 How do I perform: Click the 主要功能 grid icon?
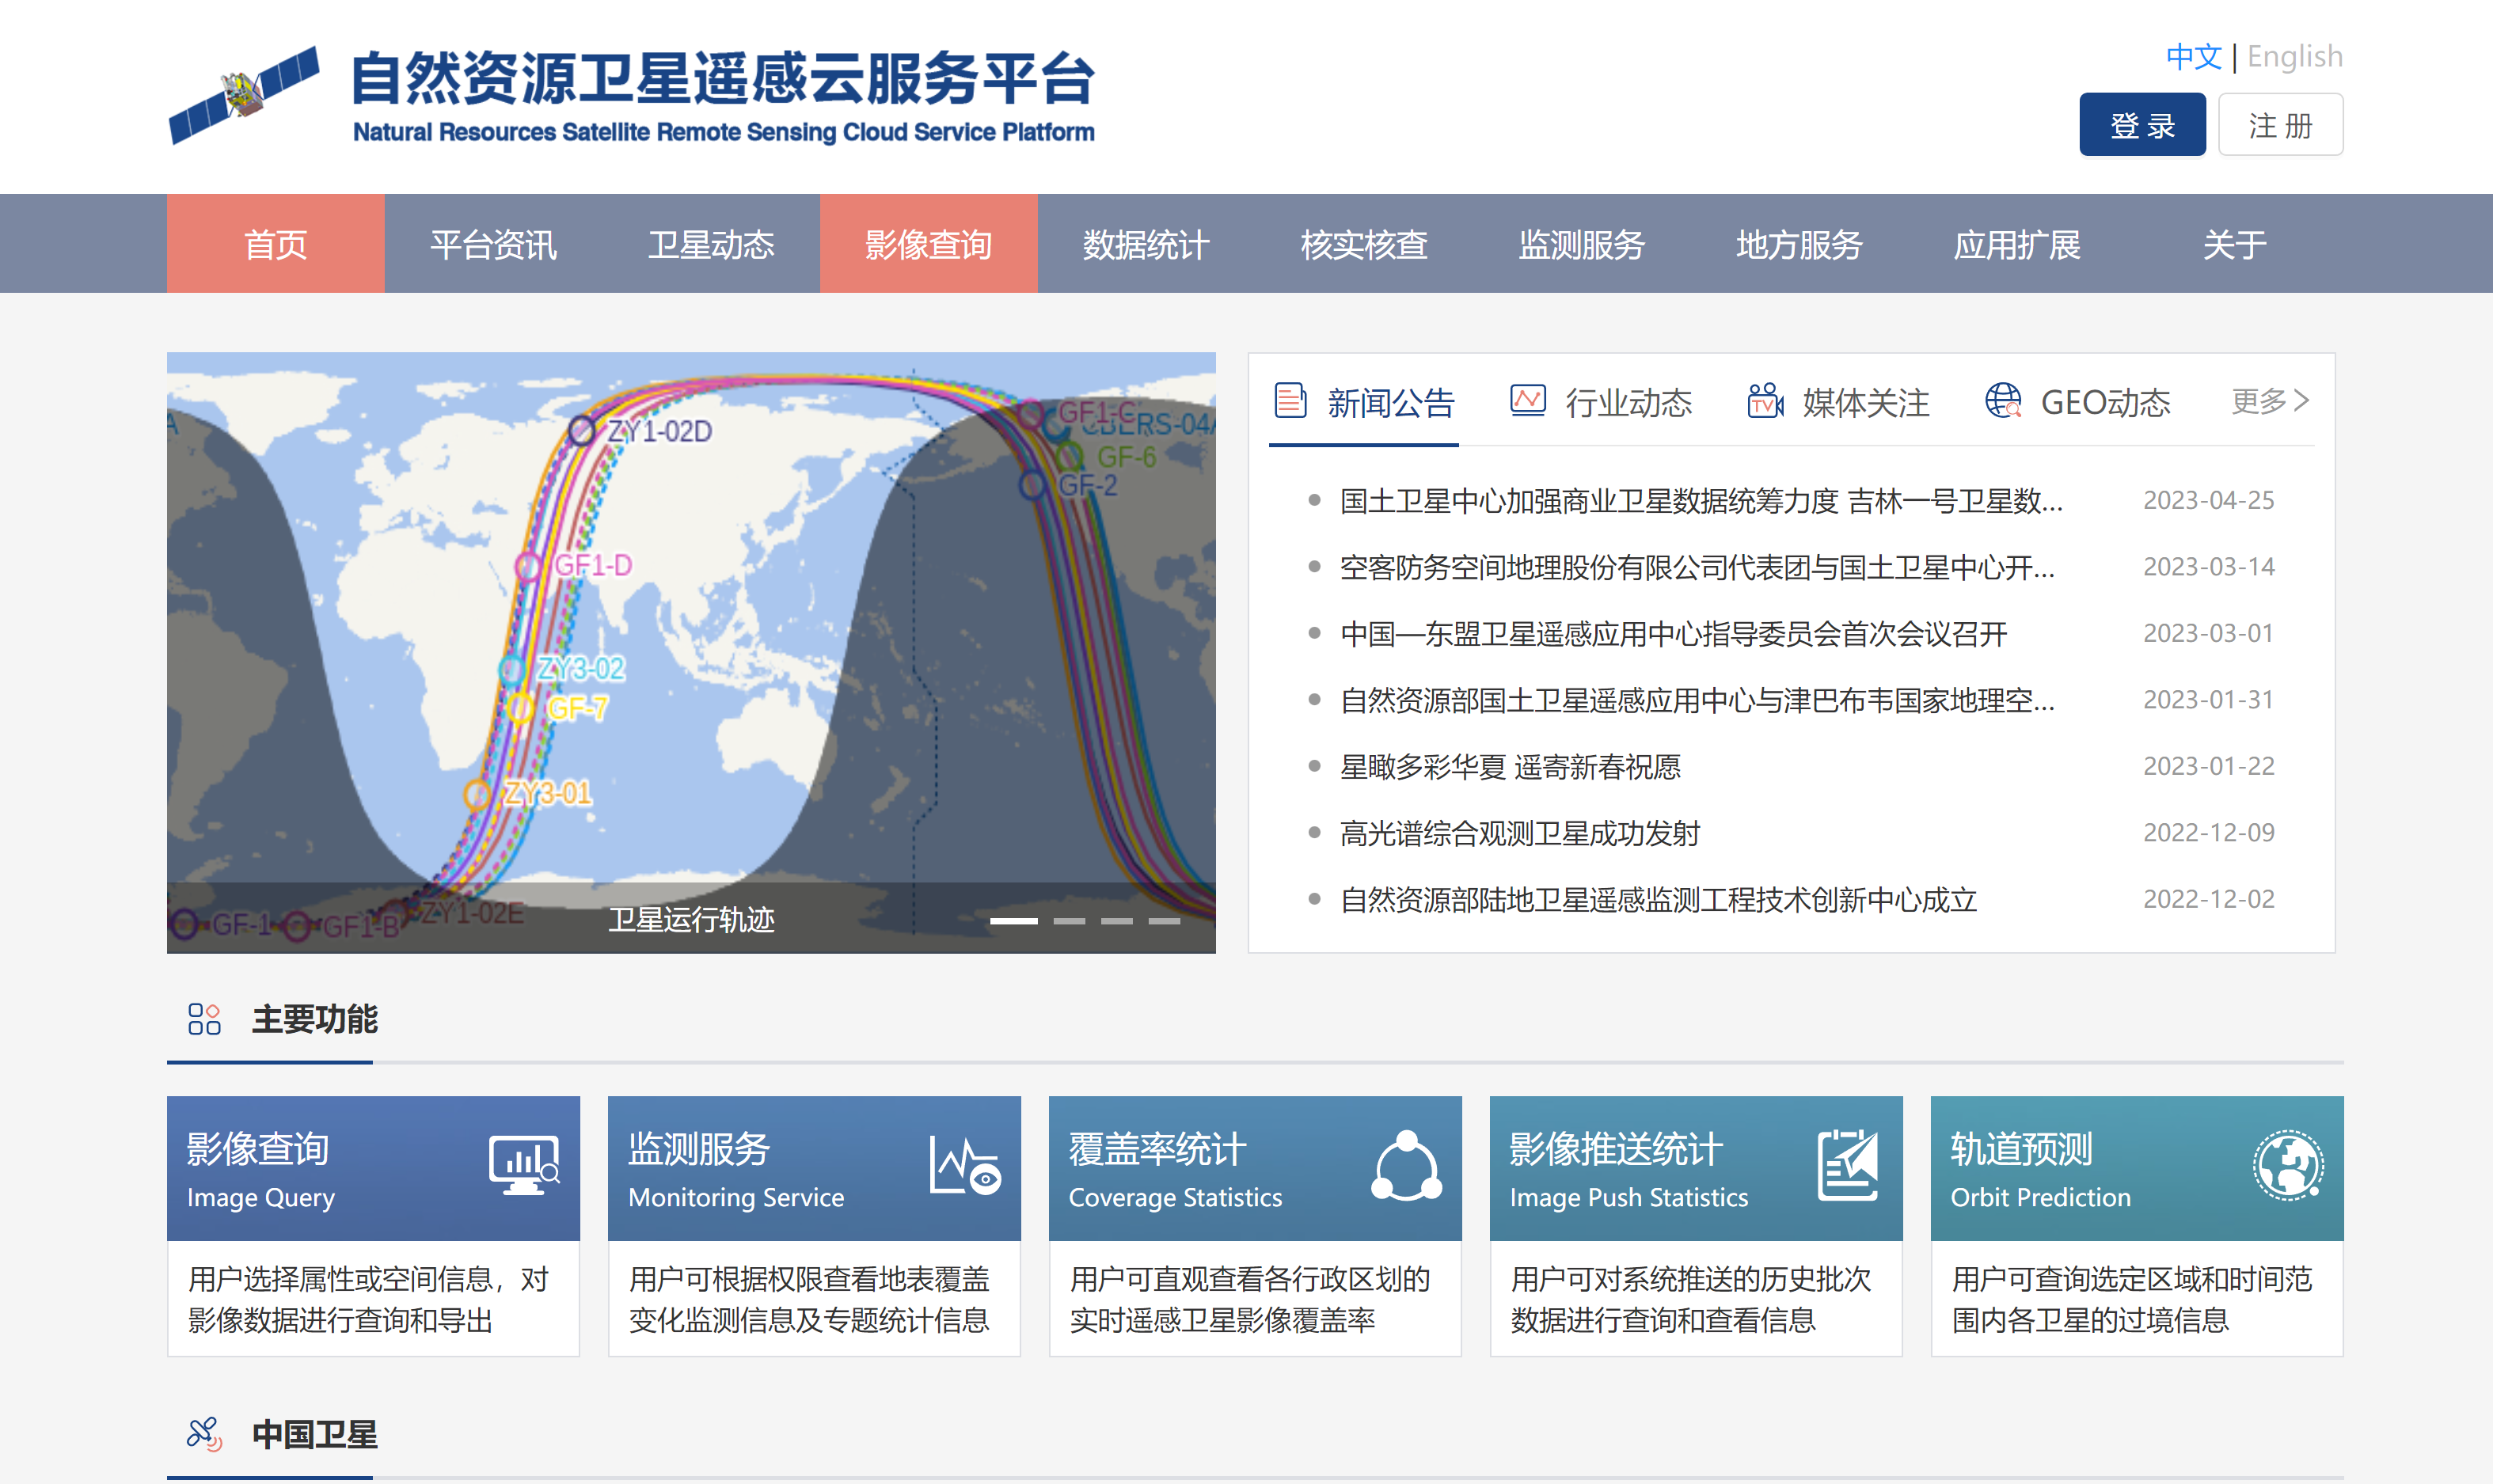(204, 1019)
